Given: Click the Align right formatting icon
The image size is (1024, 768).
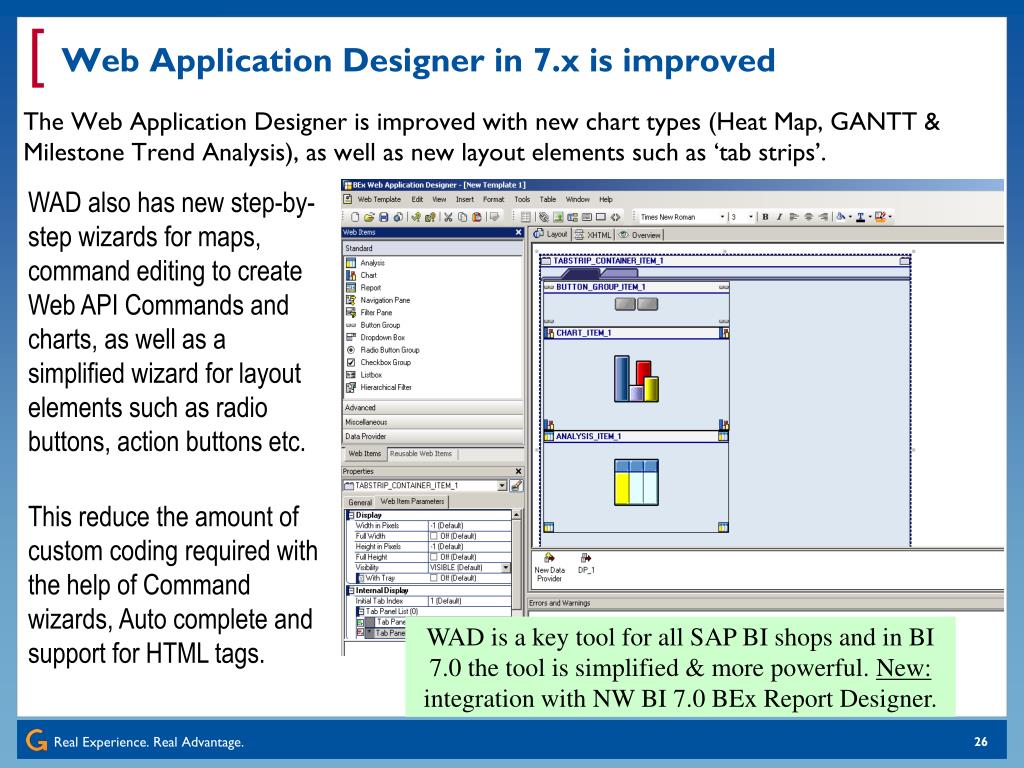Looking at the screenshot, I should [x=823, y=217].
